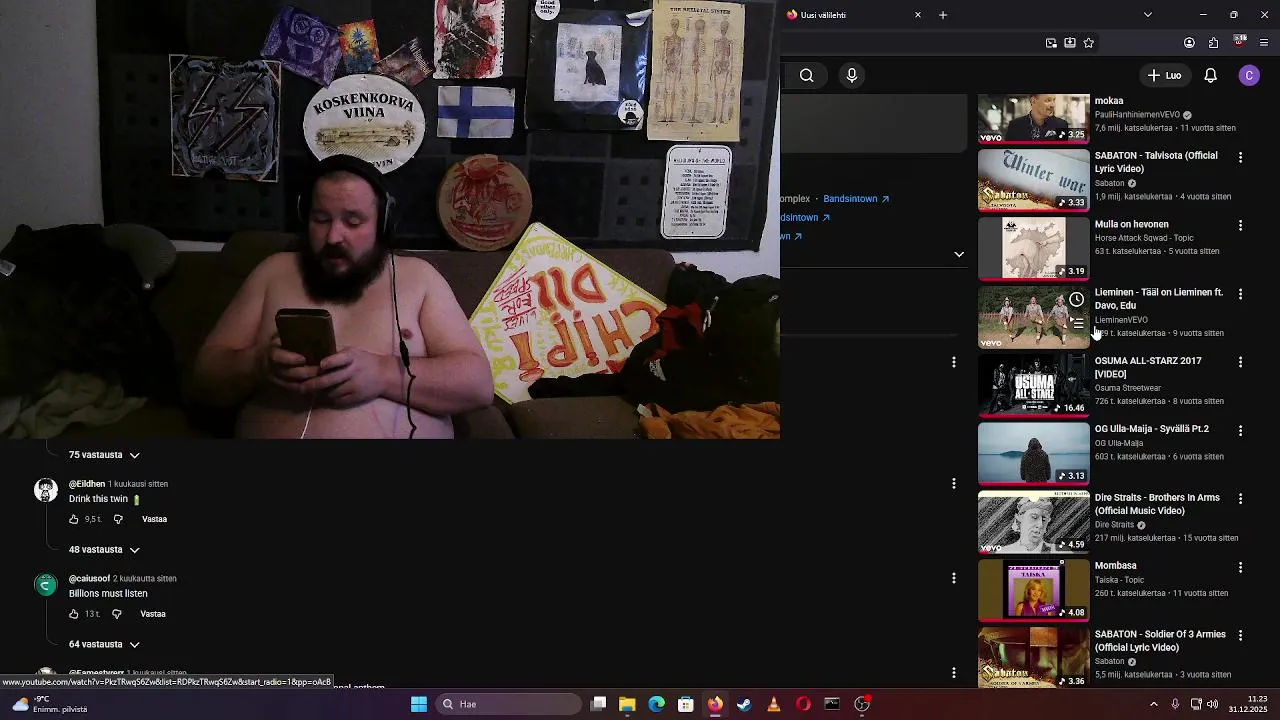Play Dire Straits Brothers In Arms thumbnail
Viewport: 1280px width, 720px height.
coord(1033,523)
